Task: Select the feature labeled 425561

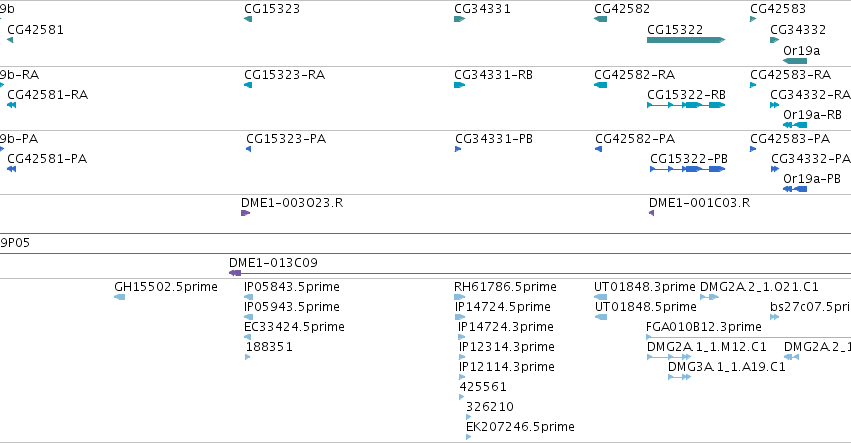Action: 483,387
